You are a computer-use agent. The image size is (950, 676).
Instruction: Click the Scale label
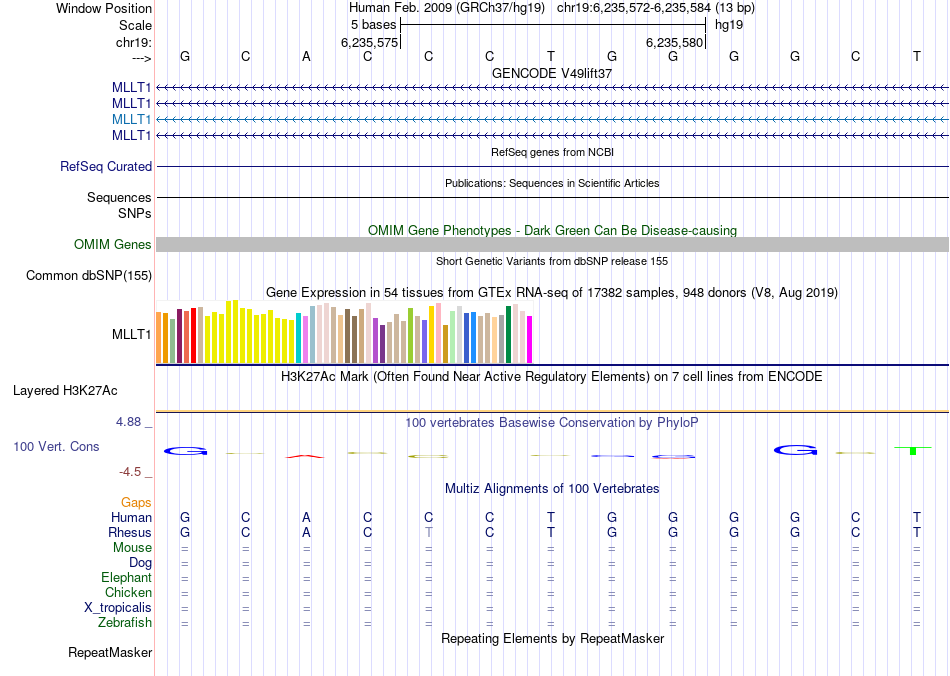(136, 25)
